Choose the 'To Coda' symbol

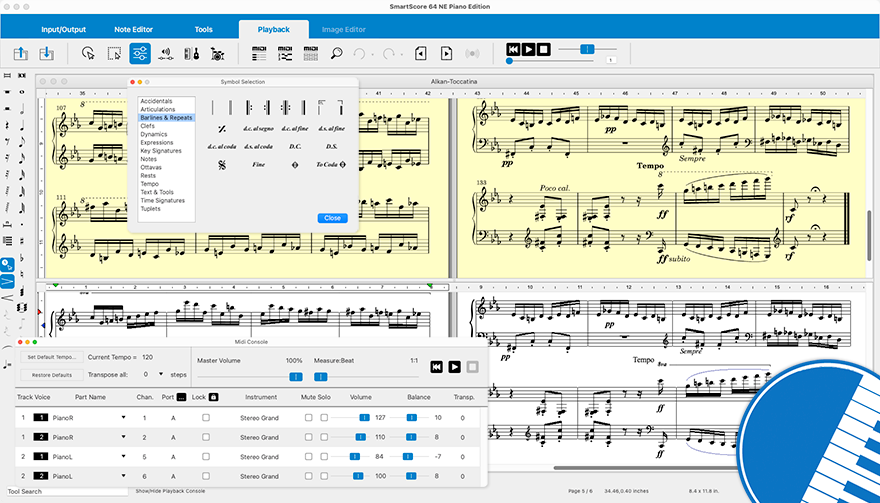(331, 165)
